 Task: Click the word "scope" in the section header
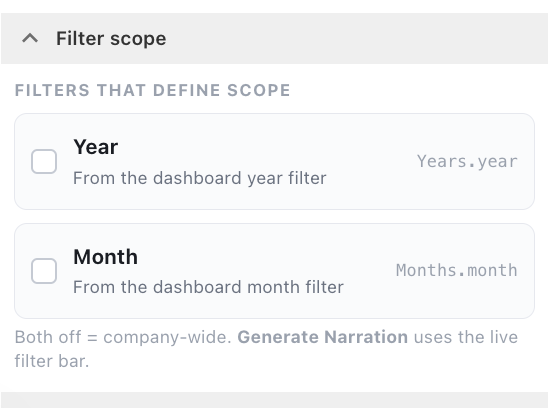click(x=138, y=39)
